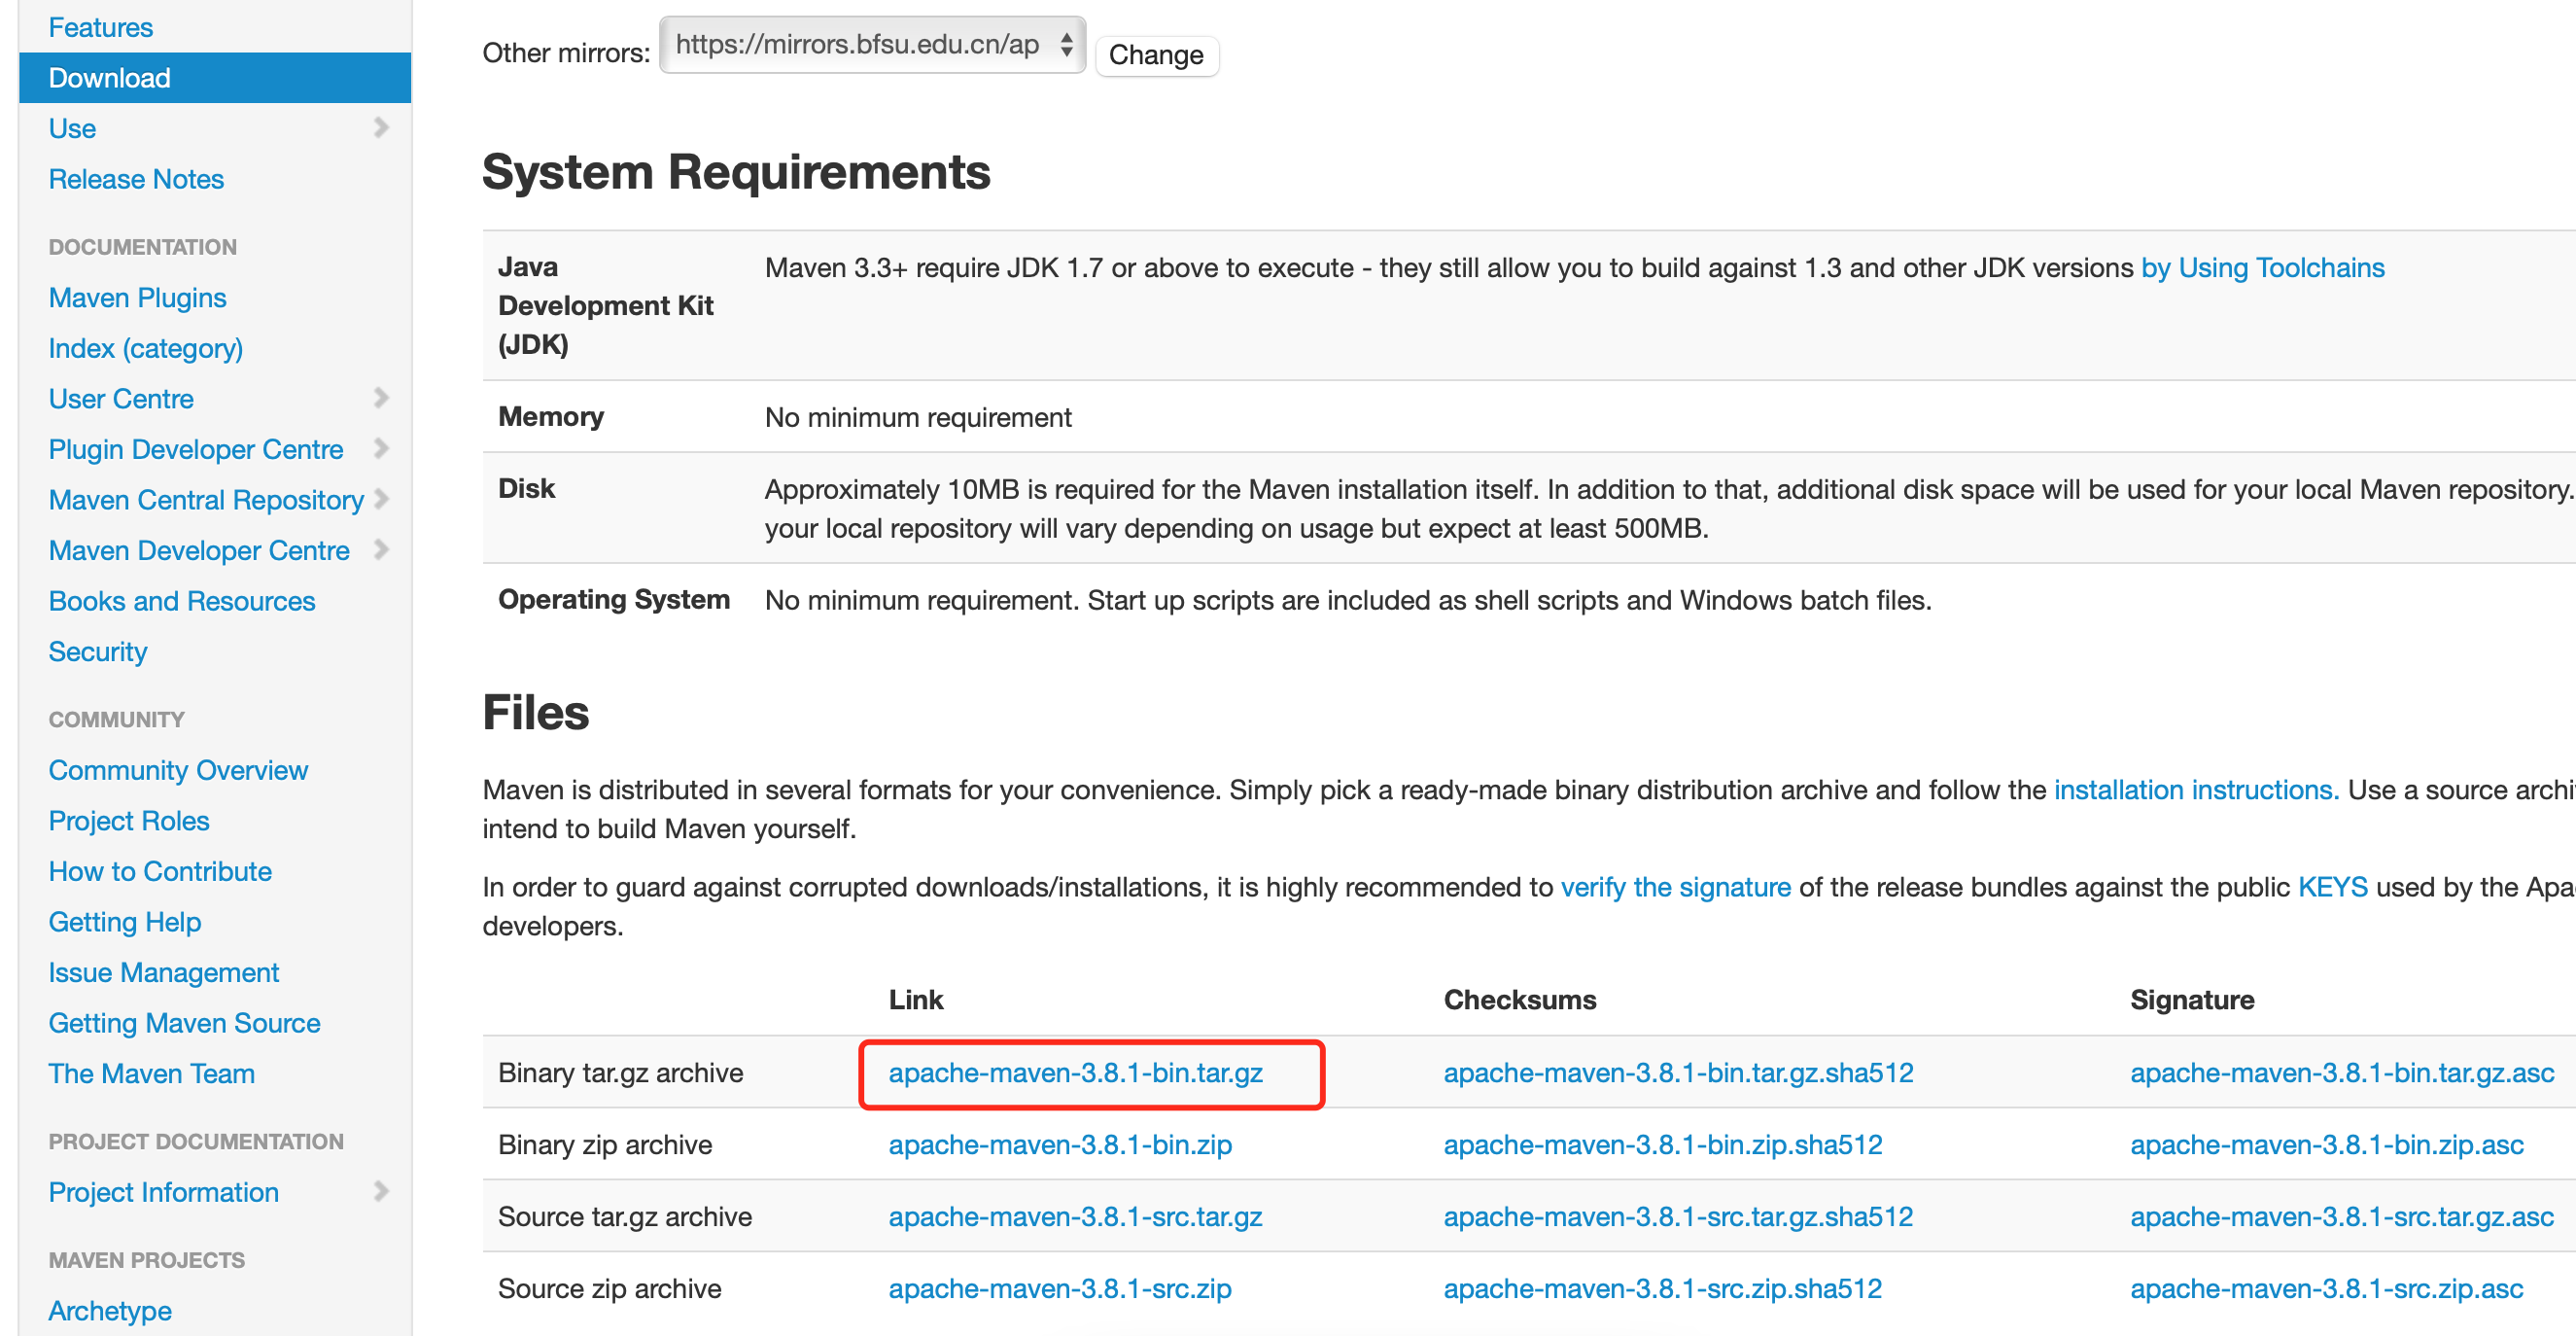Viewport: 2576px width, 1336px height.
Task: Open the KEYS link
Action: point(2333,887)
